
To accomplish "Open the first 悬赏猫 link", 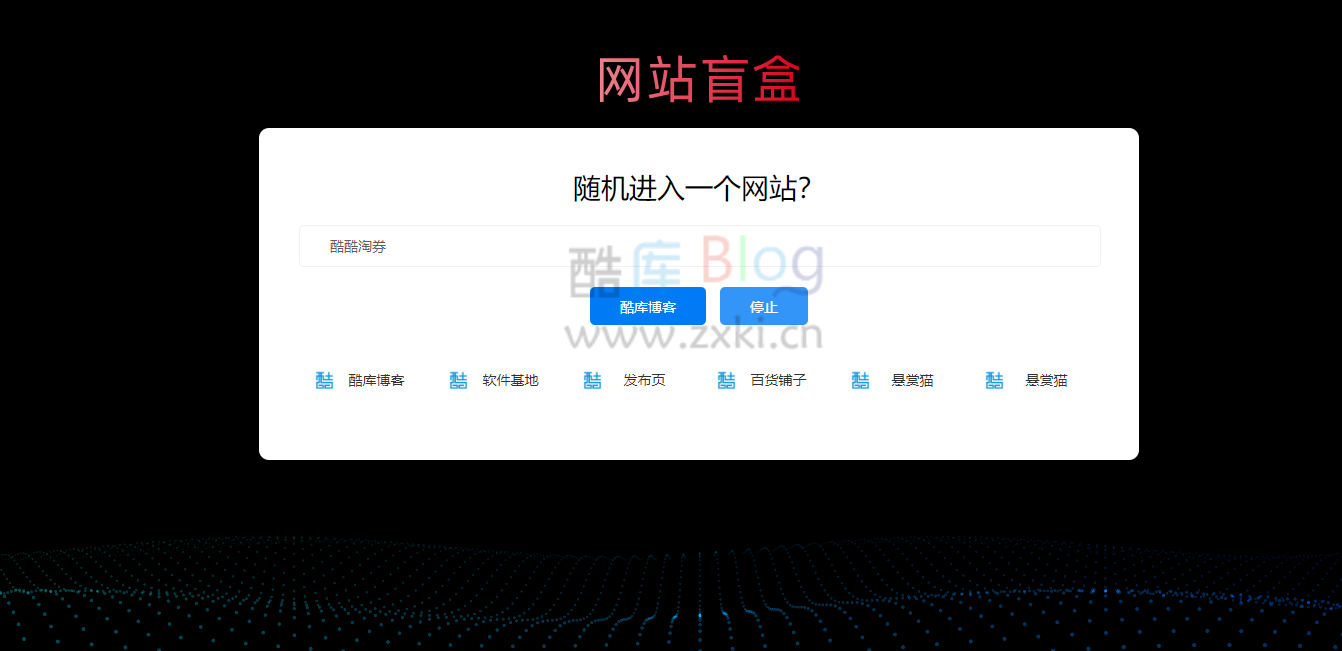I will (x=910, y=380).
